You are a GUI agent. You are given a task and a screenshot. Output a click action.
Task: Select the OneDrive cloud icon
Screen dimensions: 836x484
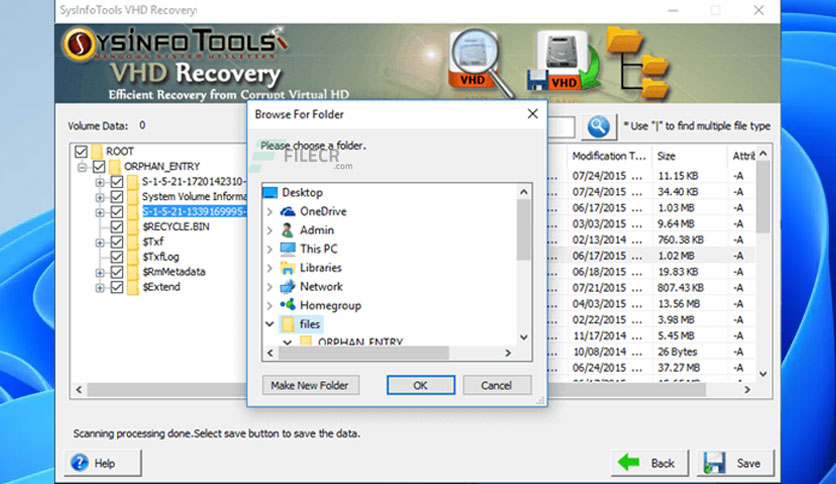click(288, 211)
